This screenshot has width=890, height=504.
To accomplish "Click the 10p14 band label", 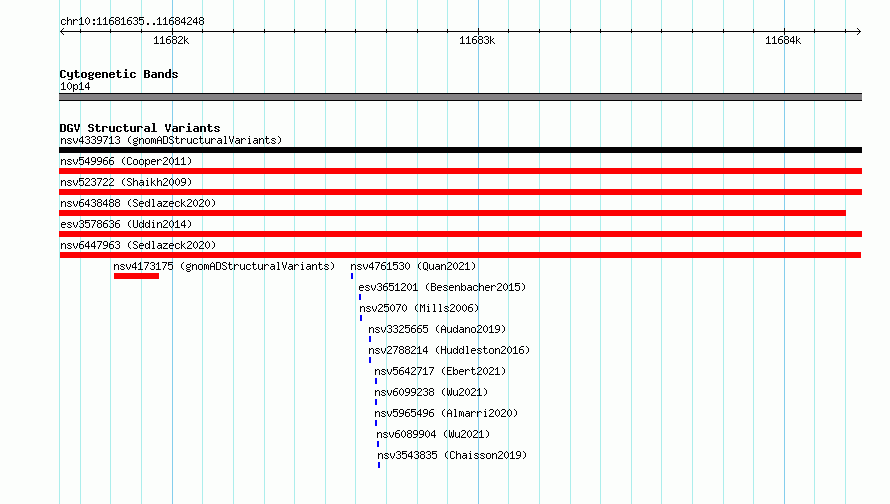I will tap(75, 86).
